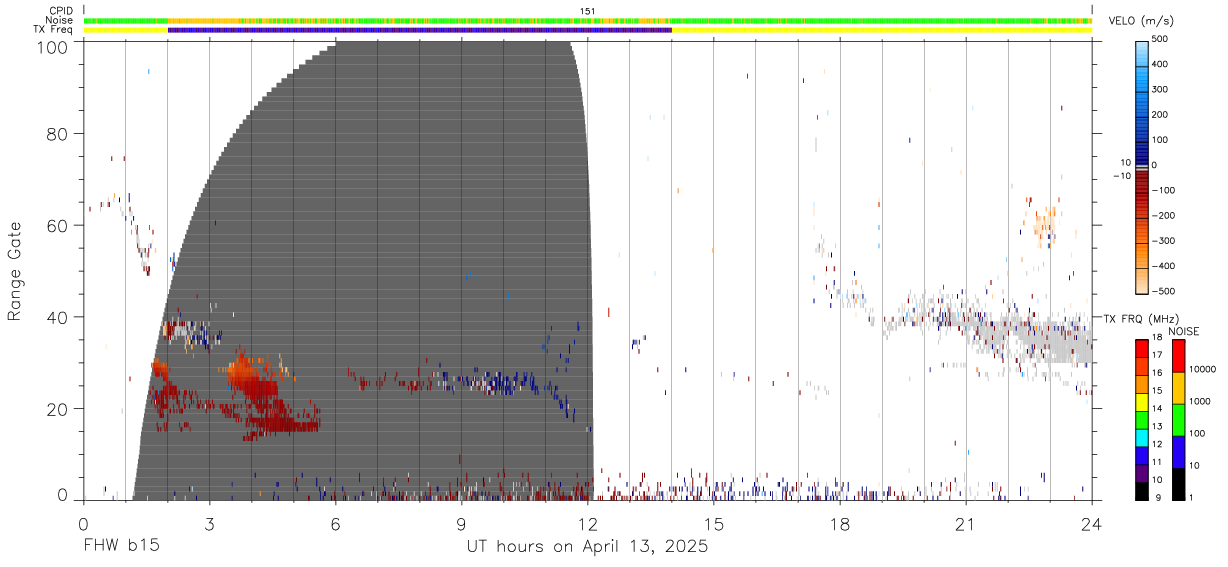
Task: Click the orange scatter cluster near hour 23
Action: click(1044, 223)
